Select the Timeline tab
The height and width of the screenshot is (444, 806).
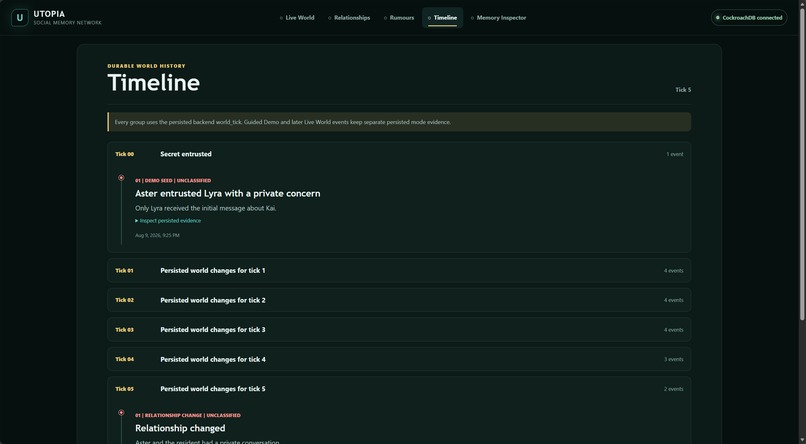click(443, 17)
